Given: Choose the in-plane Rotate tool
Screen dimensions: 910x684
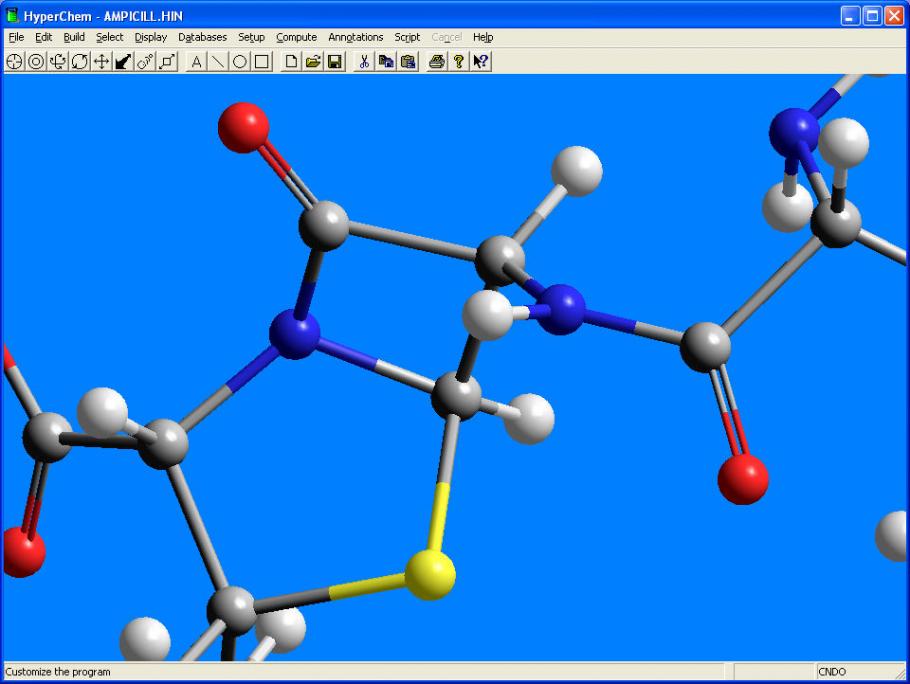Looking at the screenshot, I should tap(79, 61).
